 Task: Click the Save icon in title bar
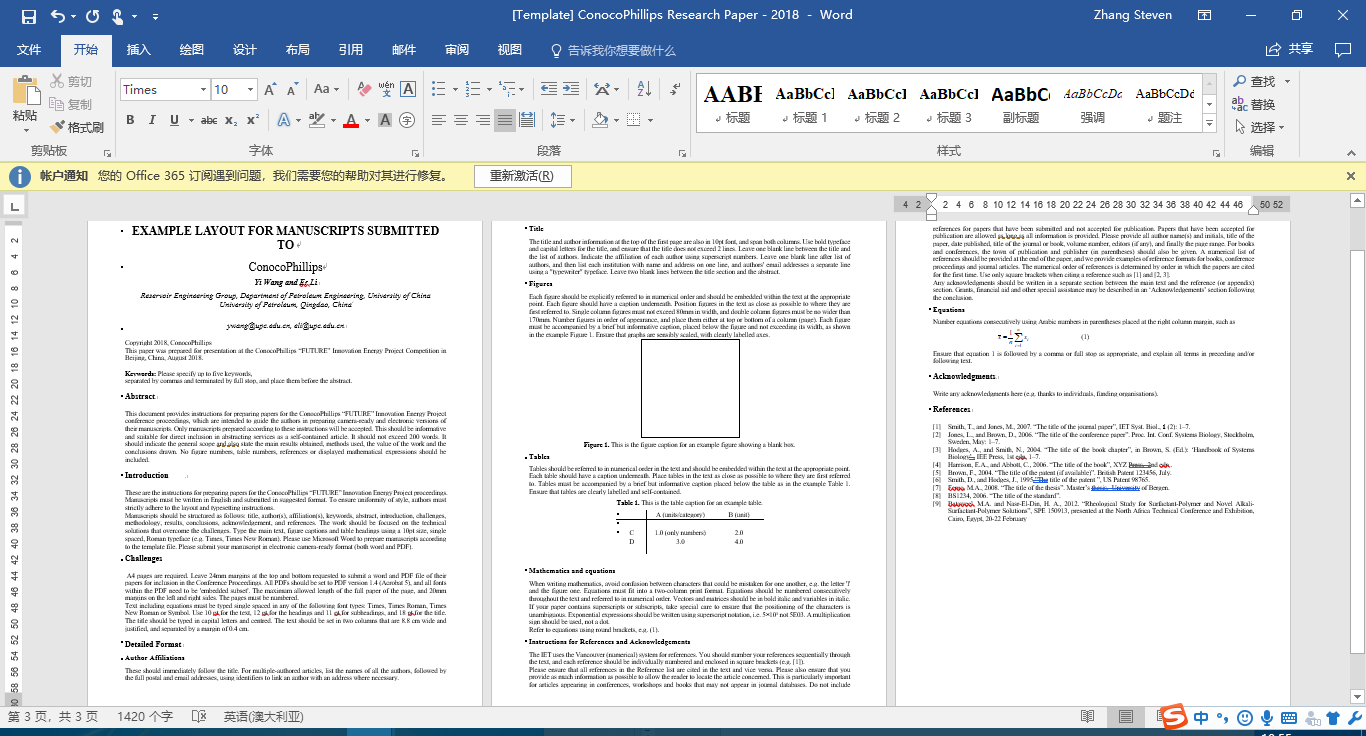[28, 15]
